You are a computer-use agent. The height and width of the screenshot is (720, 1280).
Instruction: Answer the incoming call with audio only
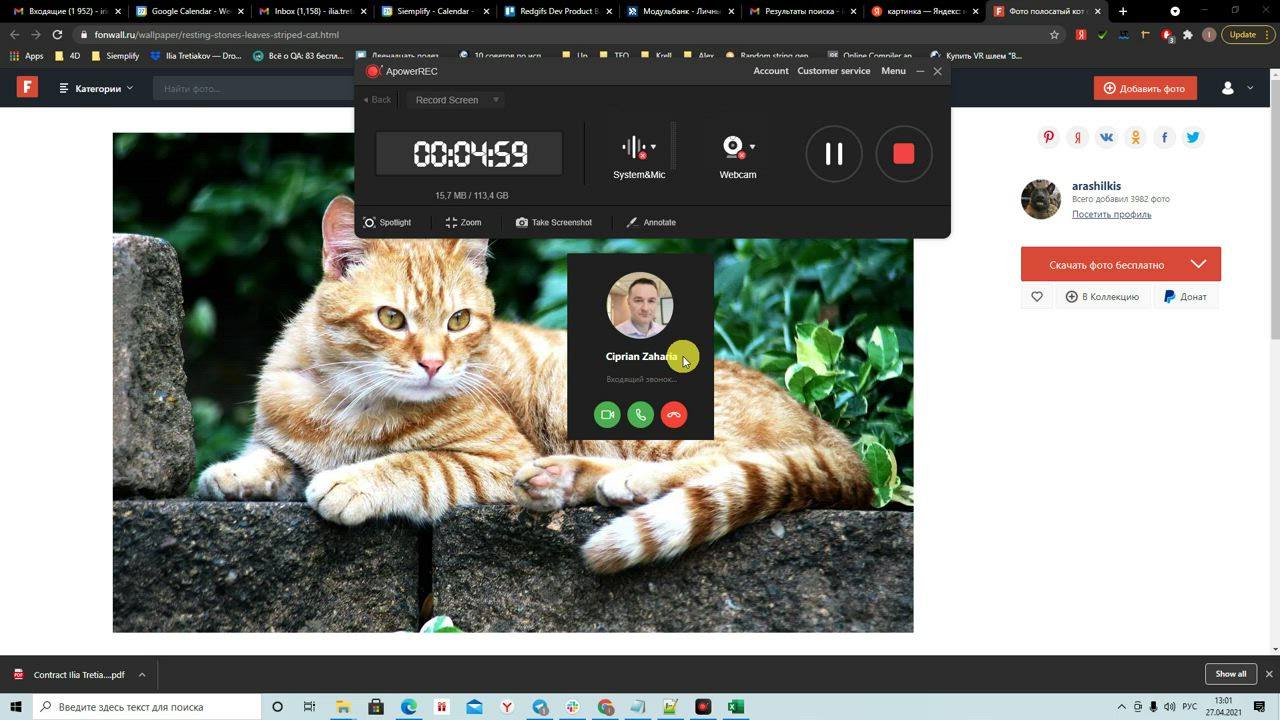click(641, 415)
